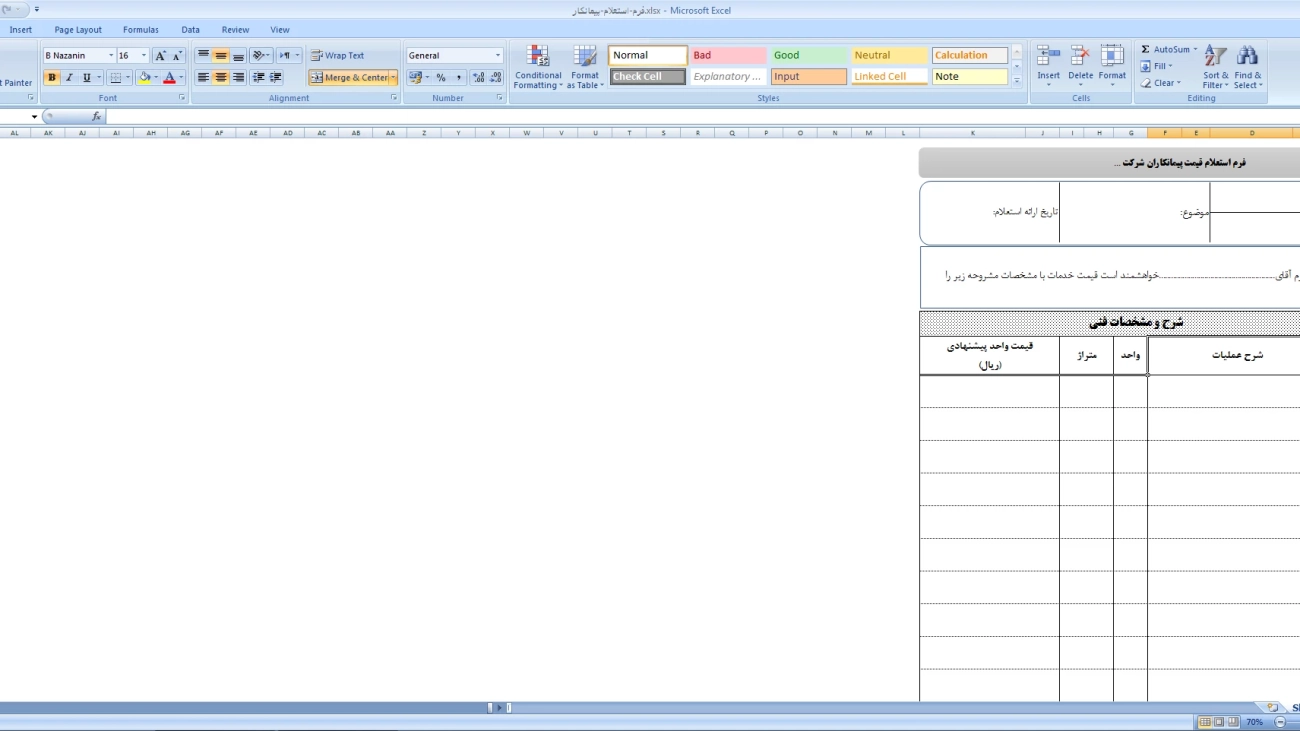
Task: Decrease indent icon
Action: pyautogui.click(x=259, y=78)
